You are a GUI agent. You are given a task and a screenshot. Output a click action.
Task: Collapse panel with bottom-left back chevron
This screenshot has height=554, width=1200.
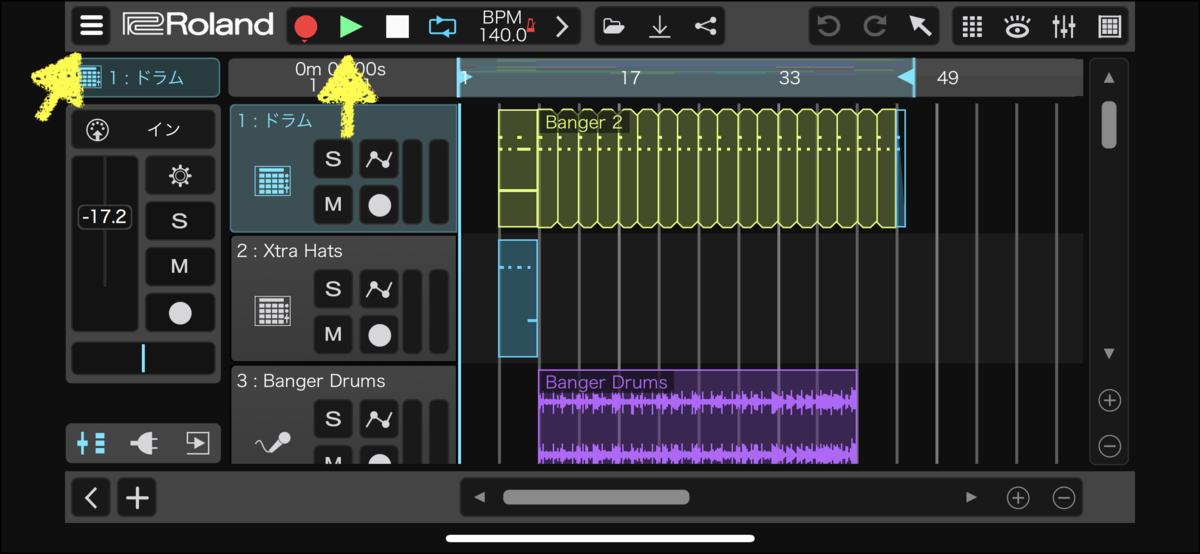[x=91, y=498]
